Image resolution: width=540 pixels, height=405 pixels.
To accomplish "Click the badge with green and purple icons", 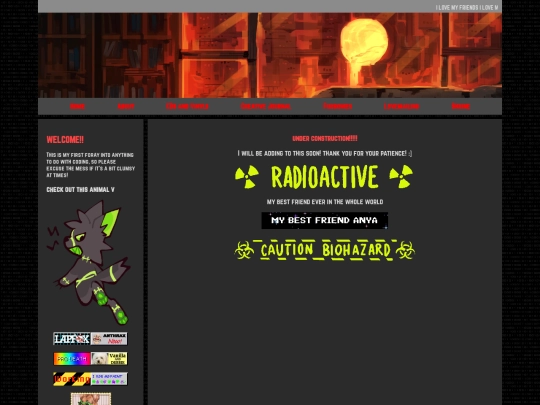I will click(109, 379).
